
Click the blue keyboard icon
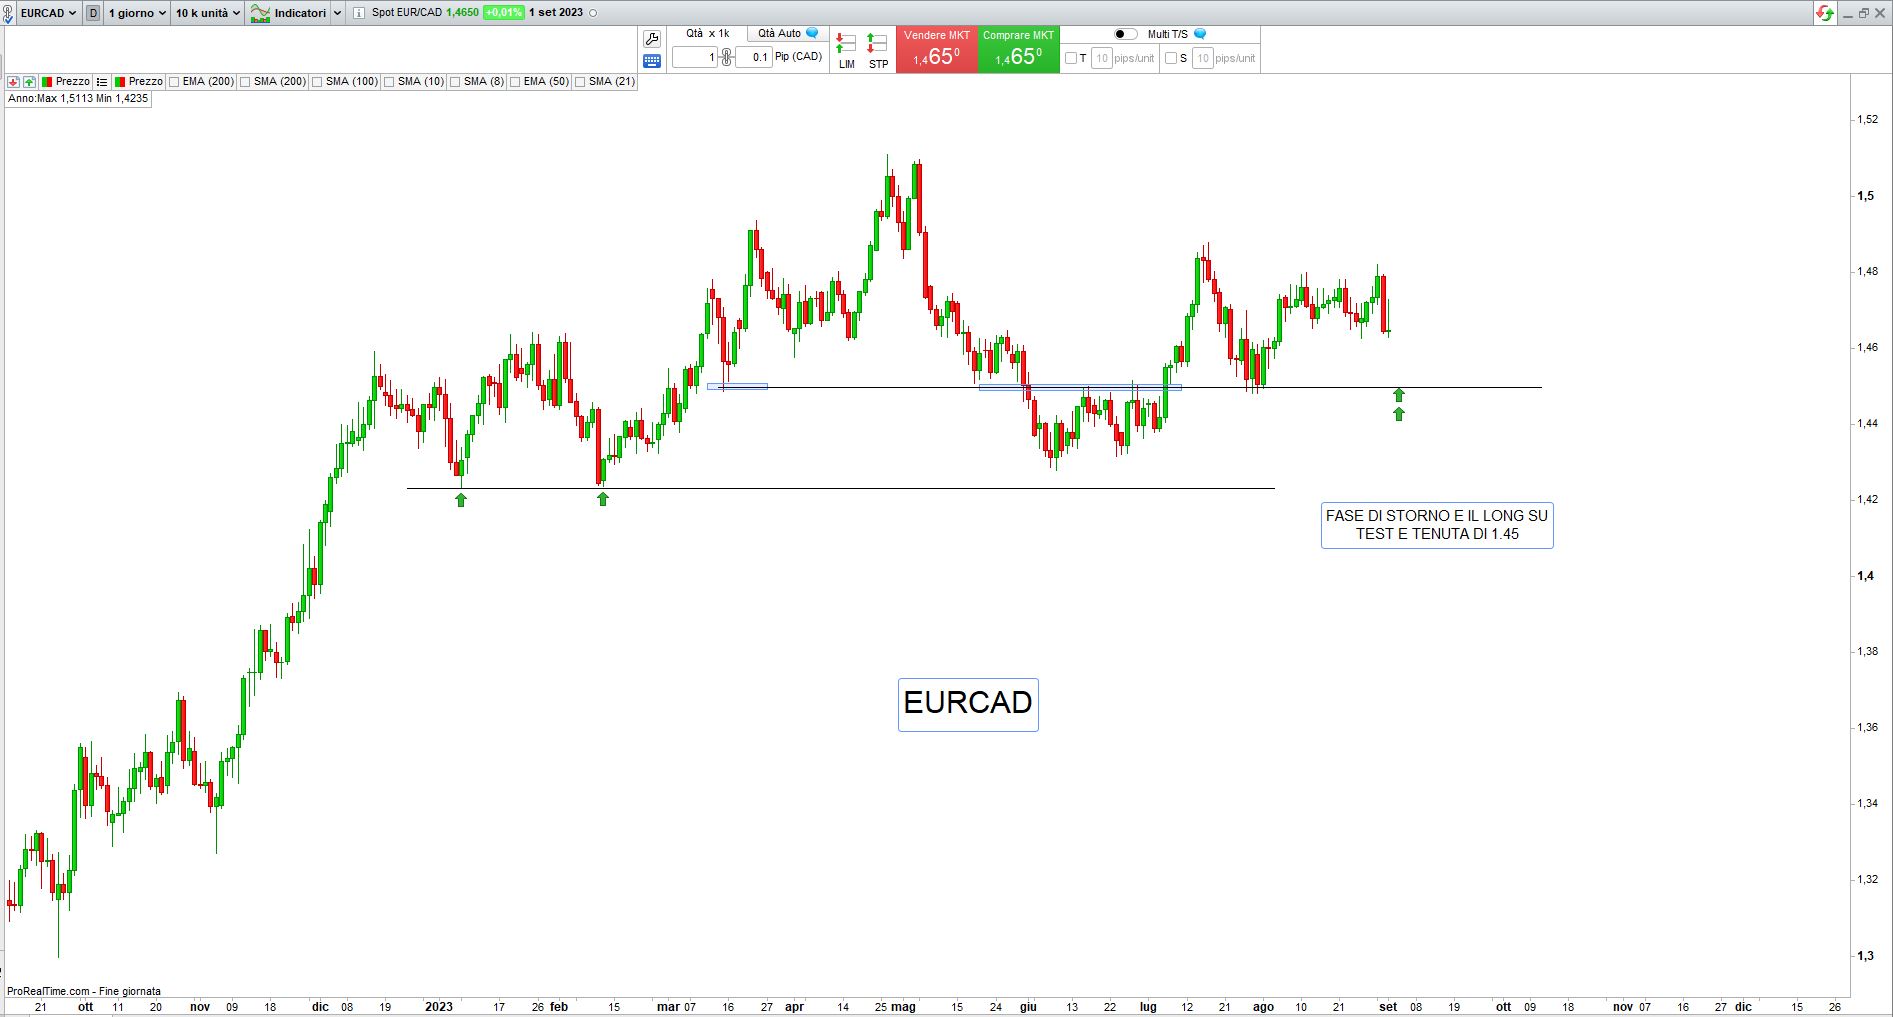652,61
